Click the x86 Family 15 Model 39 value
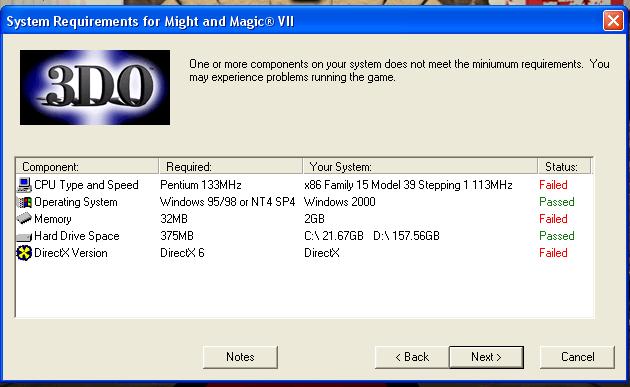The image size is (630, 387). 408,185
